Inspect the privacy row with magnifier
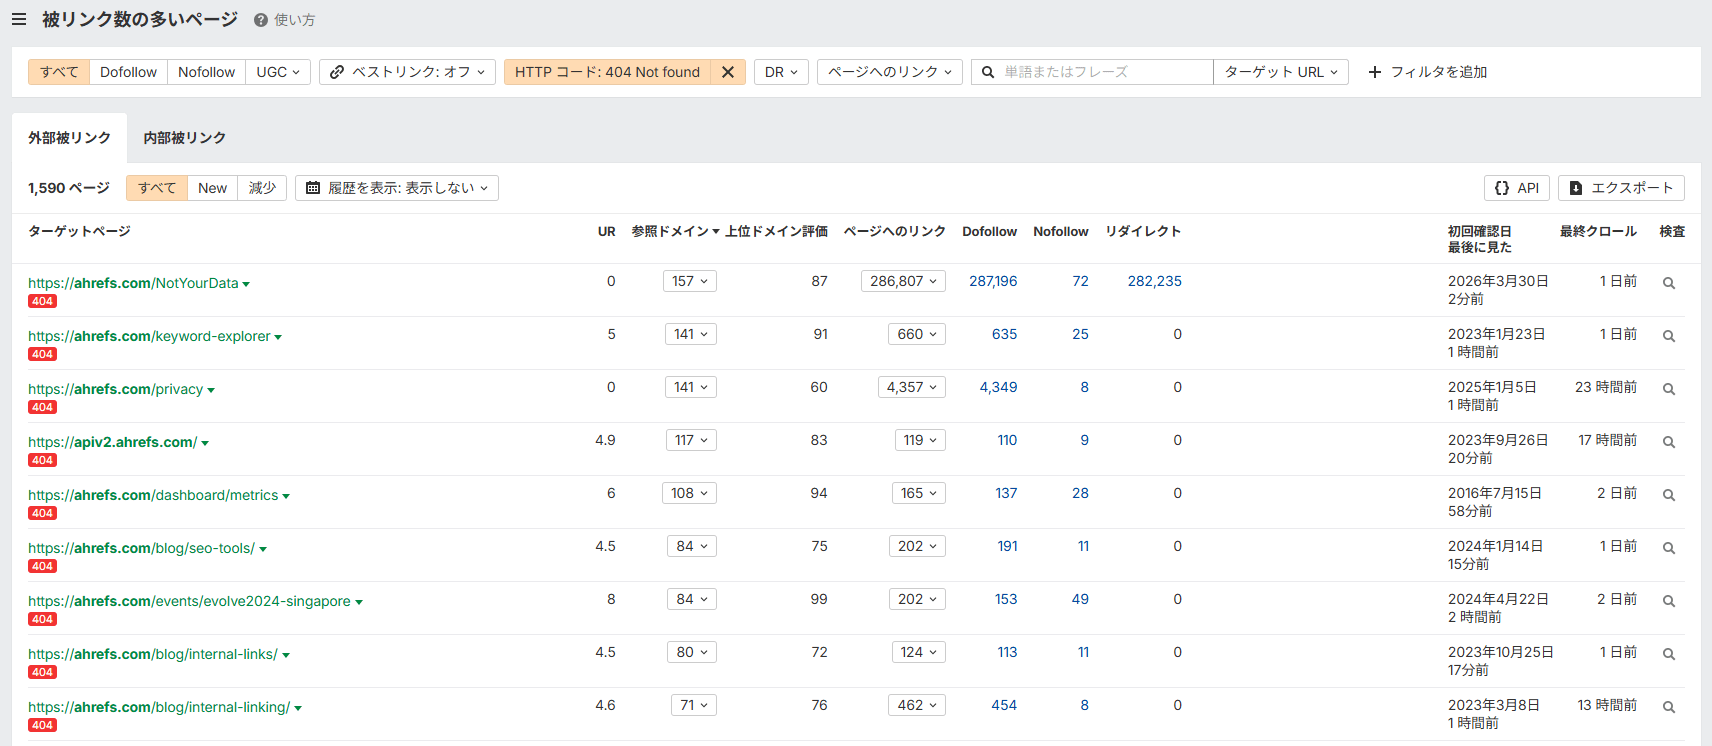The image size is (1712, 746). pos(1669,389)
